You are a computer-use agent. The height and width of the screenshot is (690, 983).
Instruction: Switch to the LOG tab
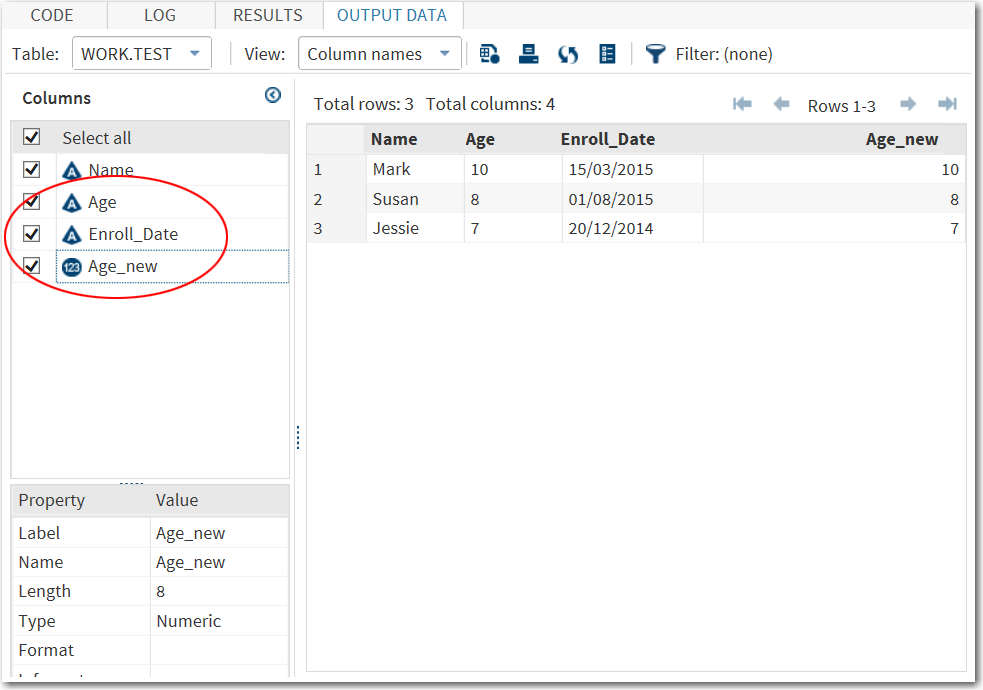pos(160,15)
